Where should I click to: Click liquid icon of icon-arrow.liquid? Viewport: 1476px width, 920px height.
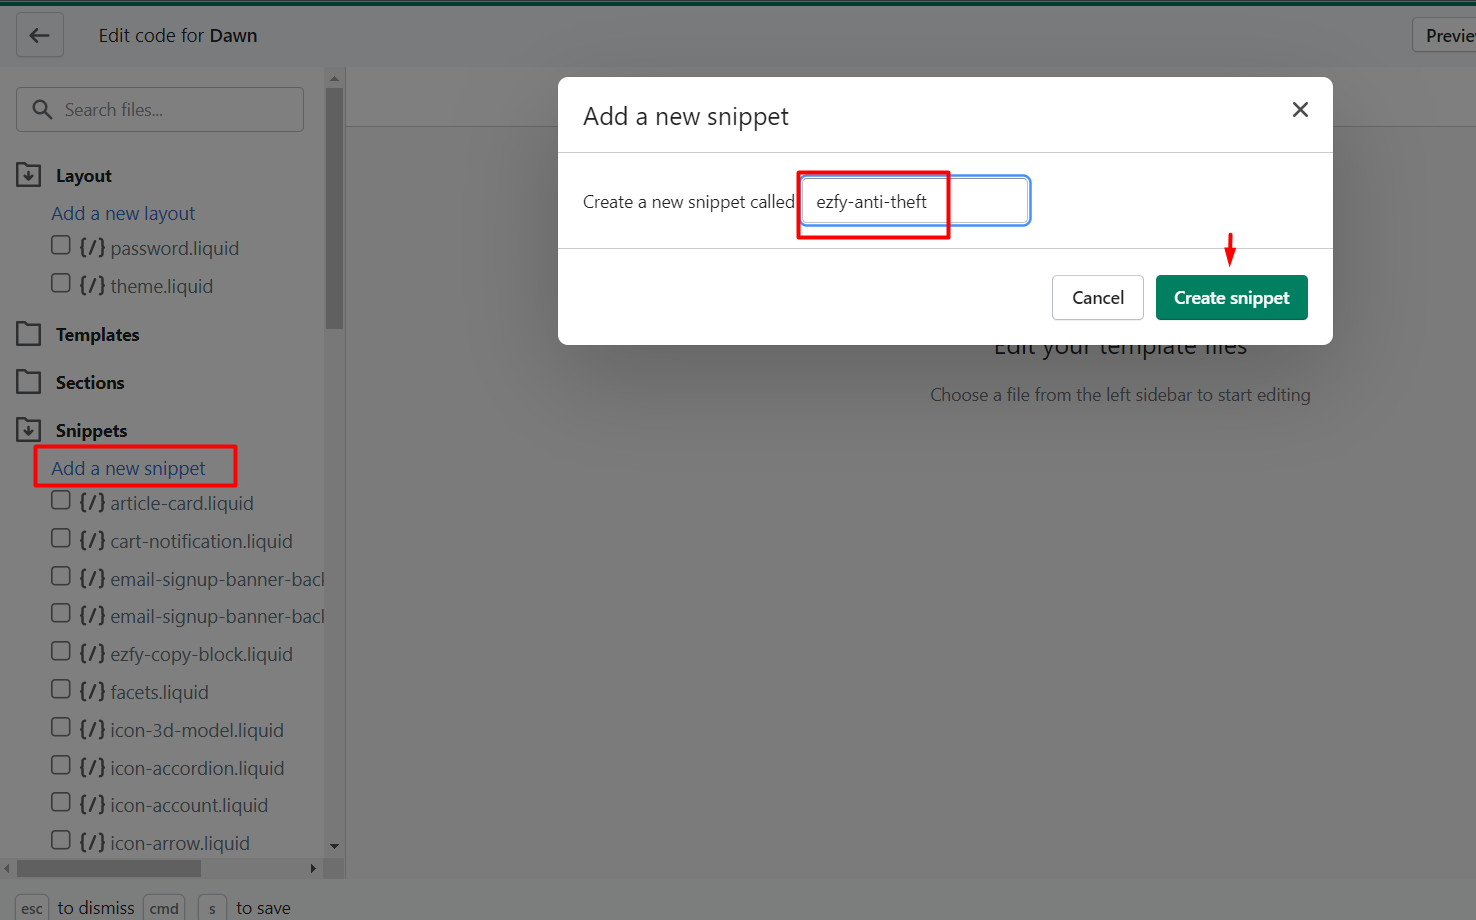(92, 842)
